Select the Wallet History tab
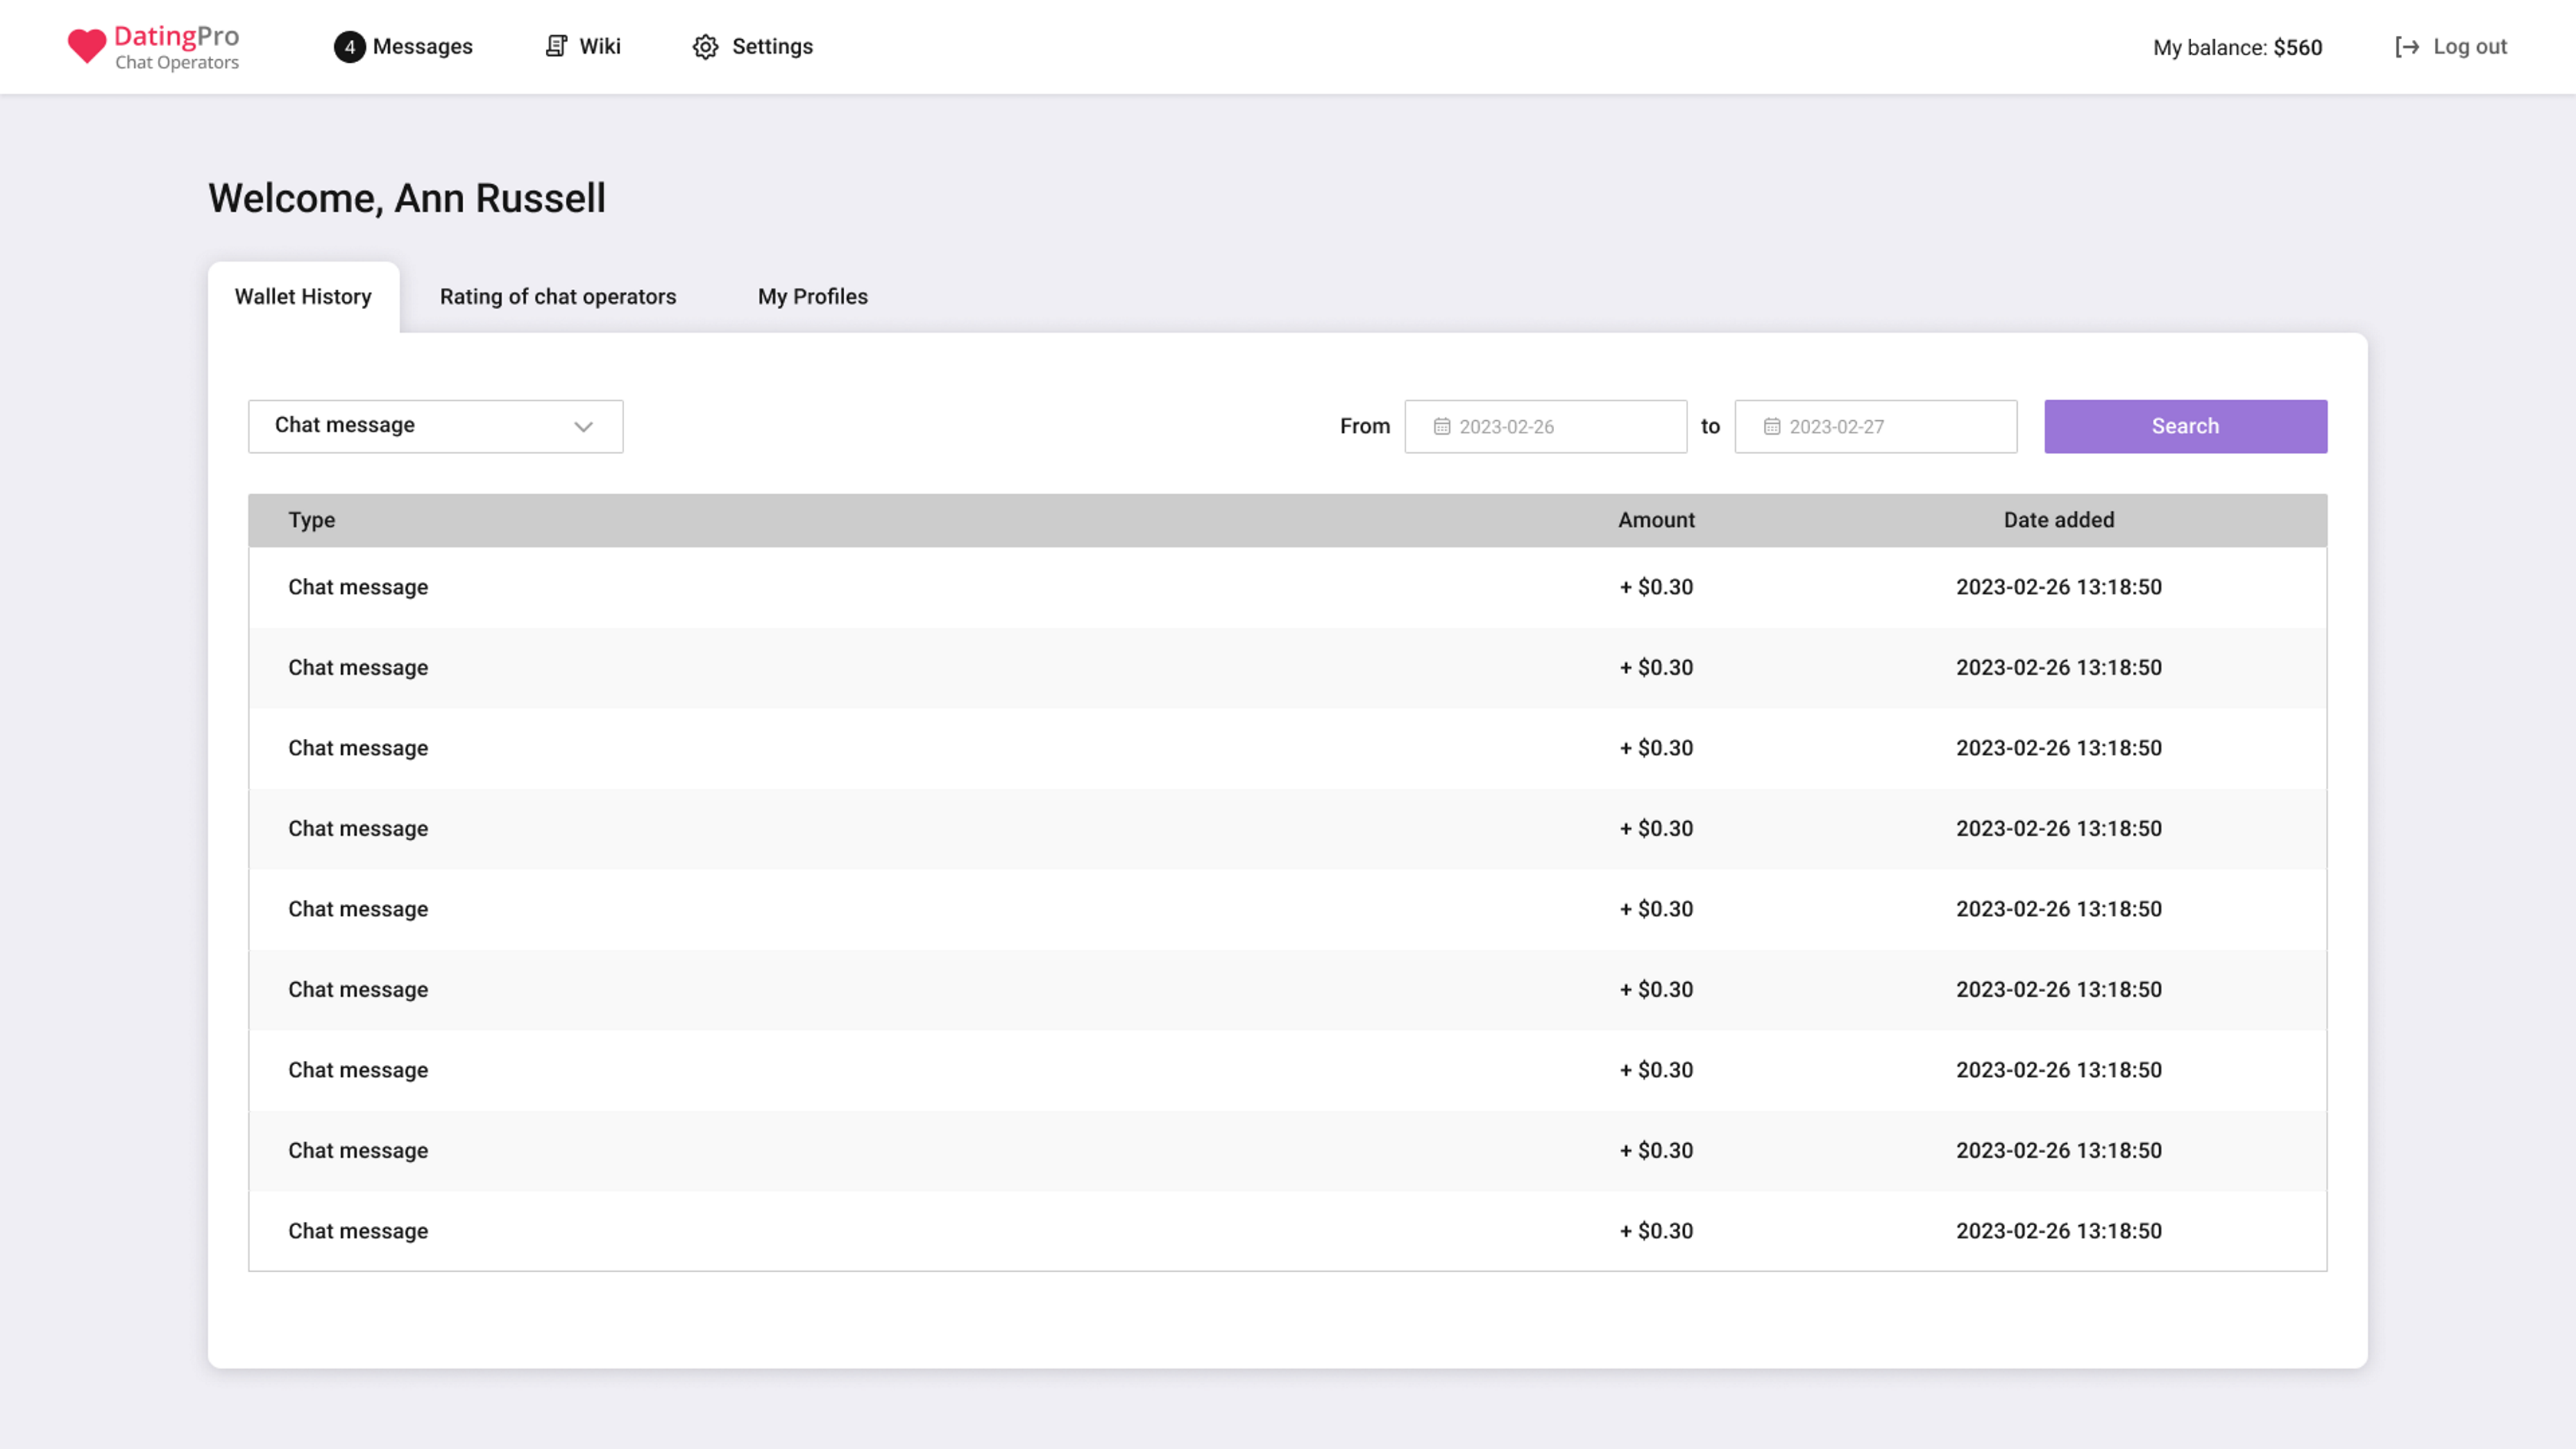The height and width of the screenshot is (1449, 2576). (x=303, y=297)
